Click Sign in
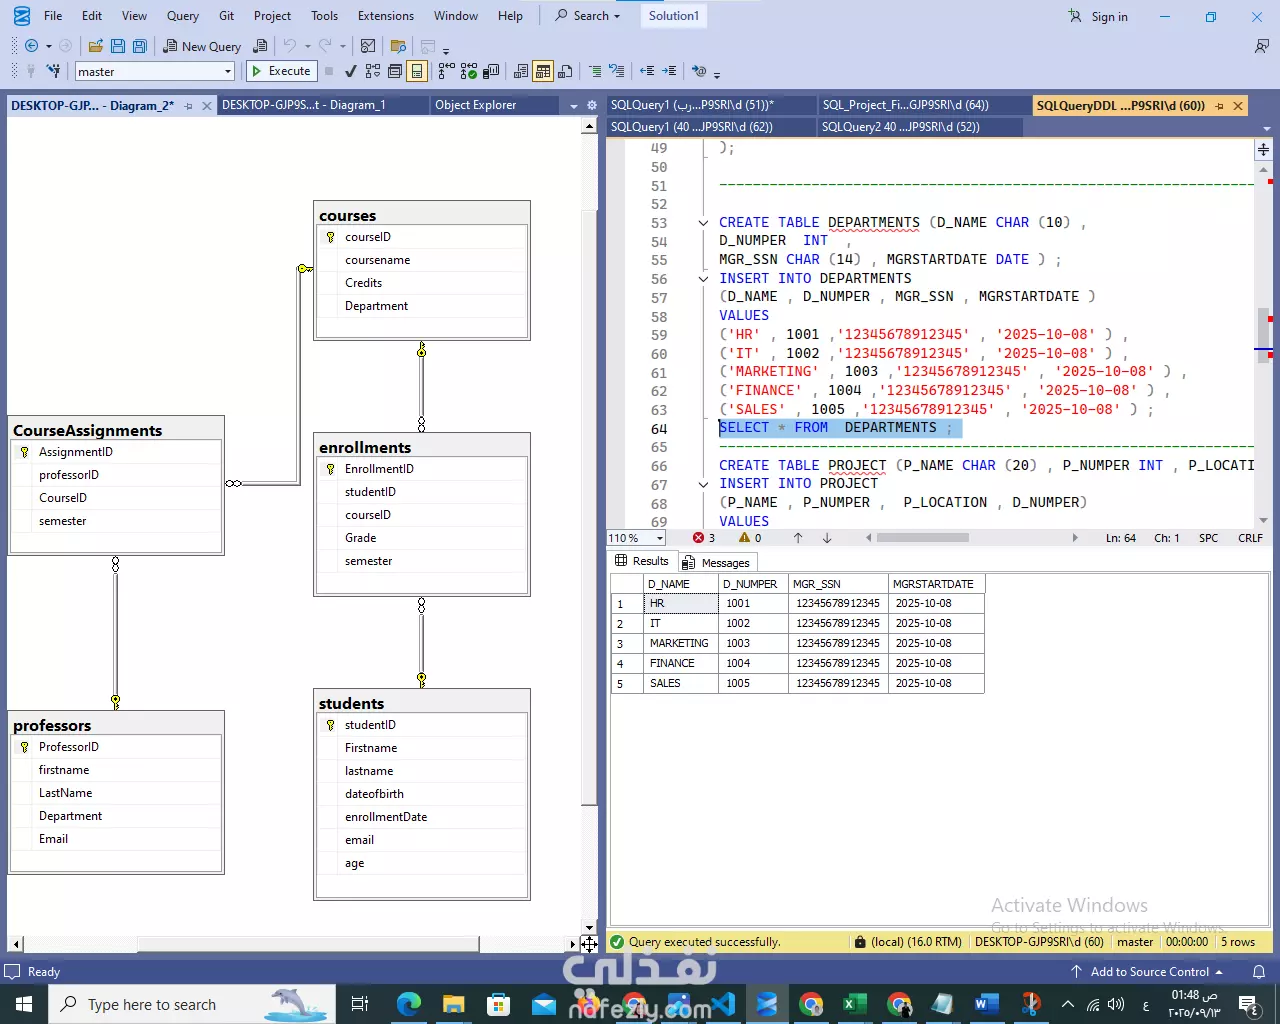 tap(1098, 16)
